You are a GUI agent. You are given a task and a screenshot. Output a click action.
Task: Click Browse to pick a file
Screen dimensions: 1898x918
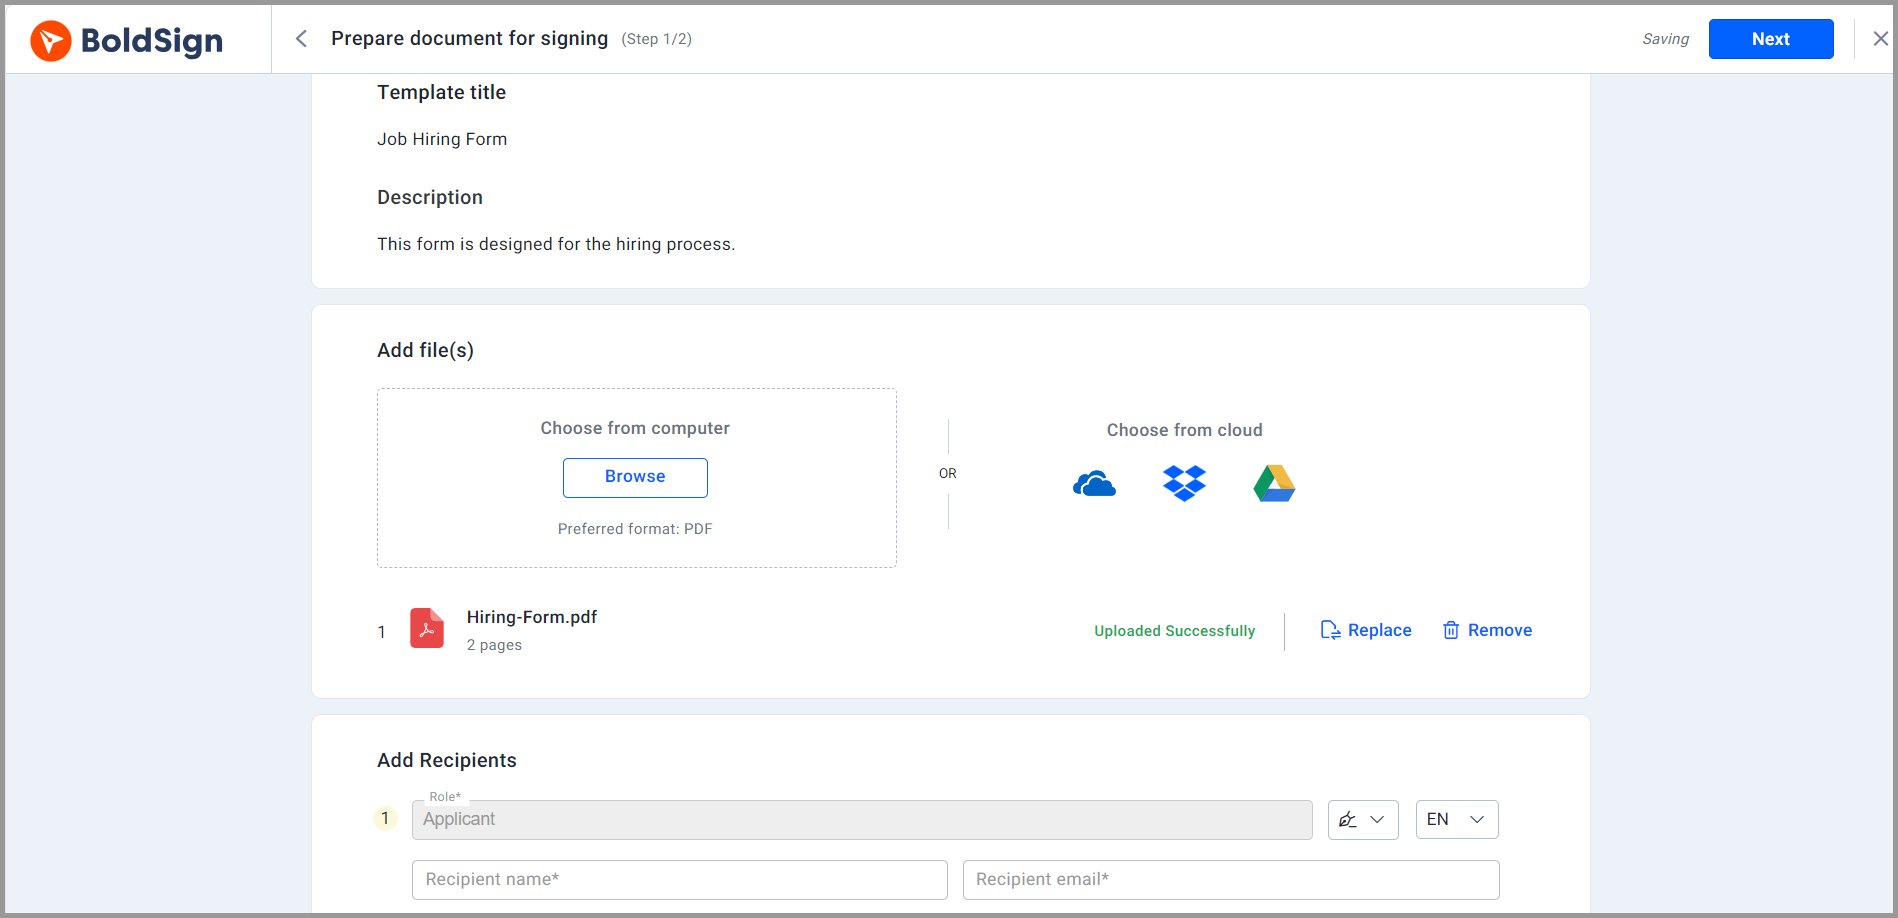point(634,477)
